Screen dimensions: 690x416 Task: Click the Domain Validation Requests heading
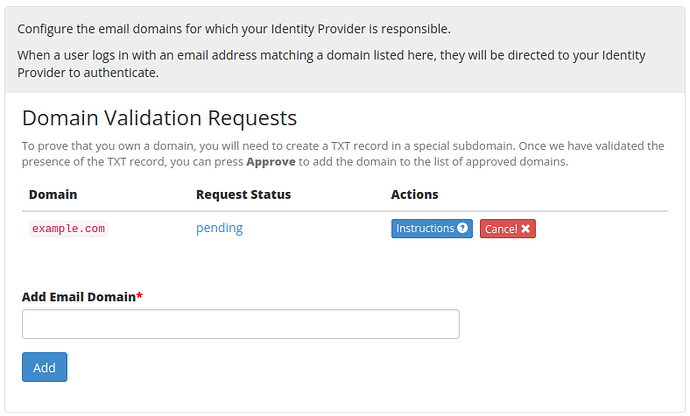[159, 118]
